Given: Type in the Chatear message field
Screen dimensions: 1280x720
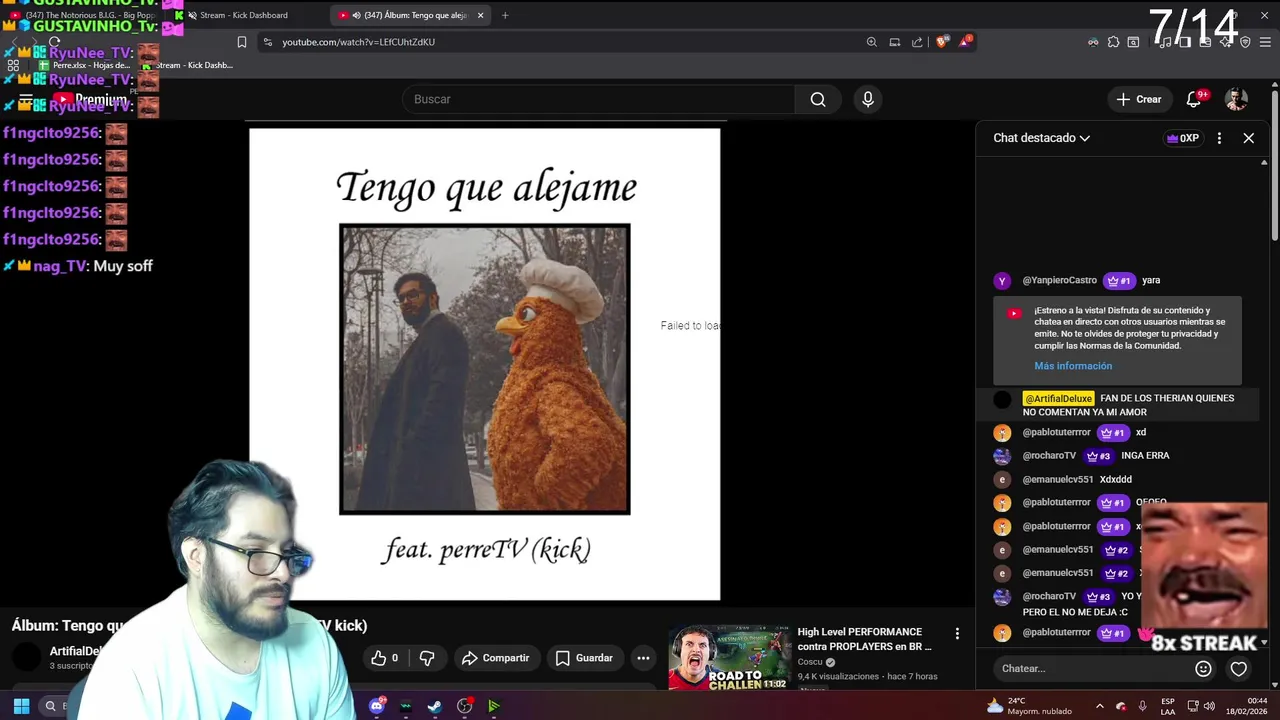Looking at the screenshot, I should click(x=1090, y=668).
